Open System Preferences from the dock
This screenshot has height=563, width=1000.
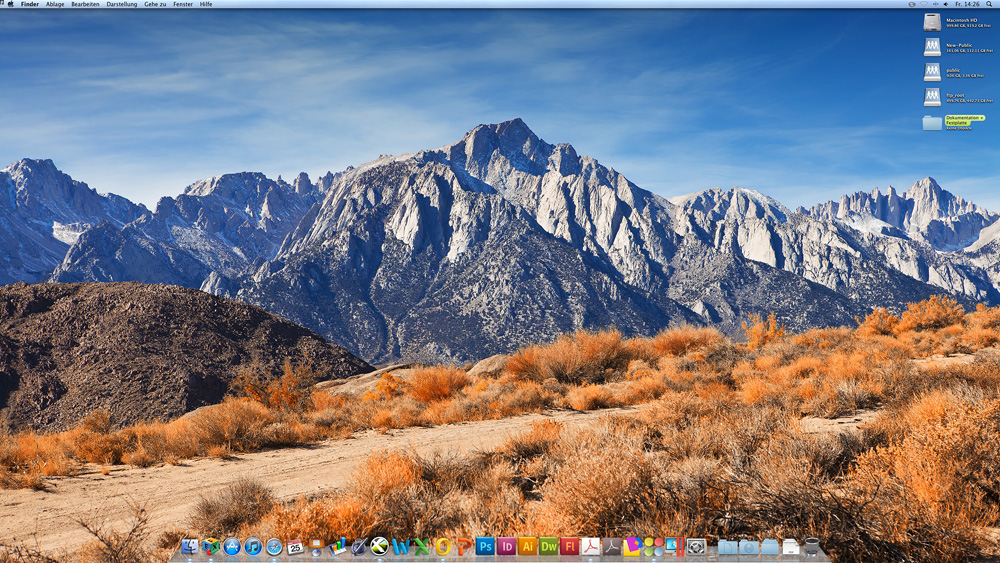tap(696, 546)
